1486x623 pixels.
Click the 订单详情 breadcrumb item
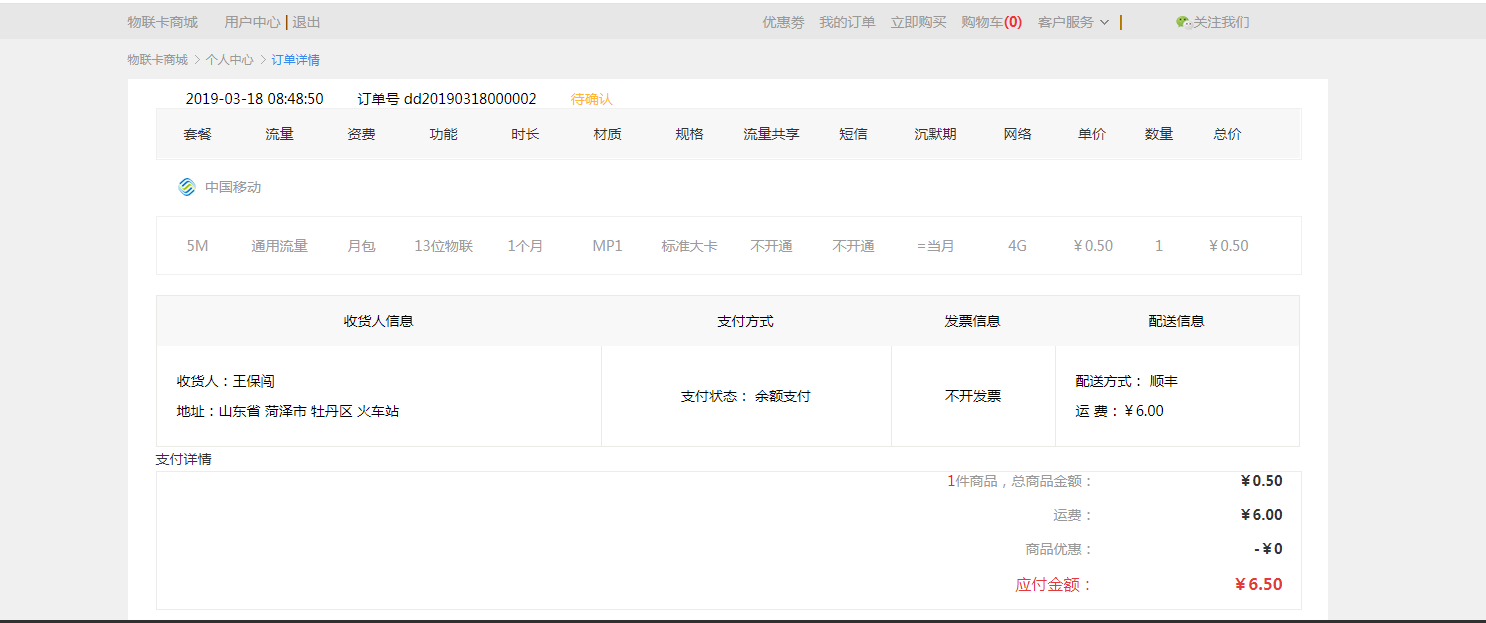(296, 60)
